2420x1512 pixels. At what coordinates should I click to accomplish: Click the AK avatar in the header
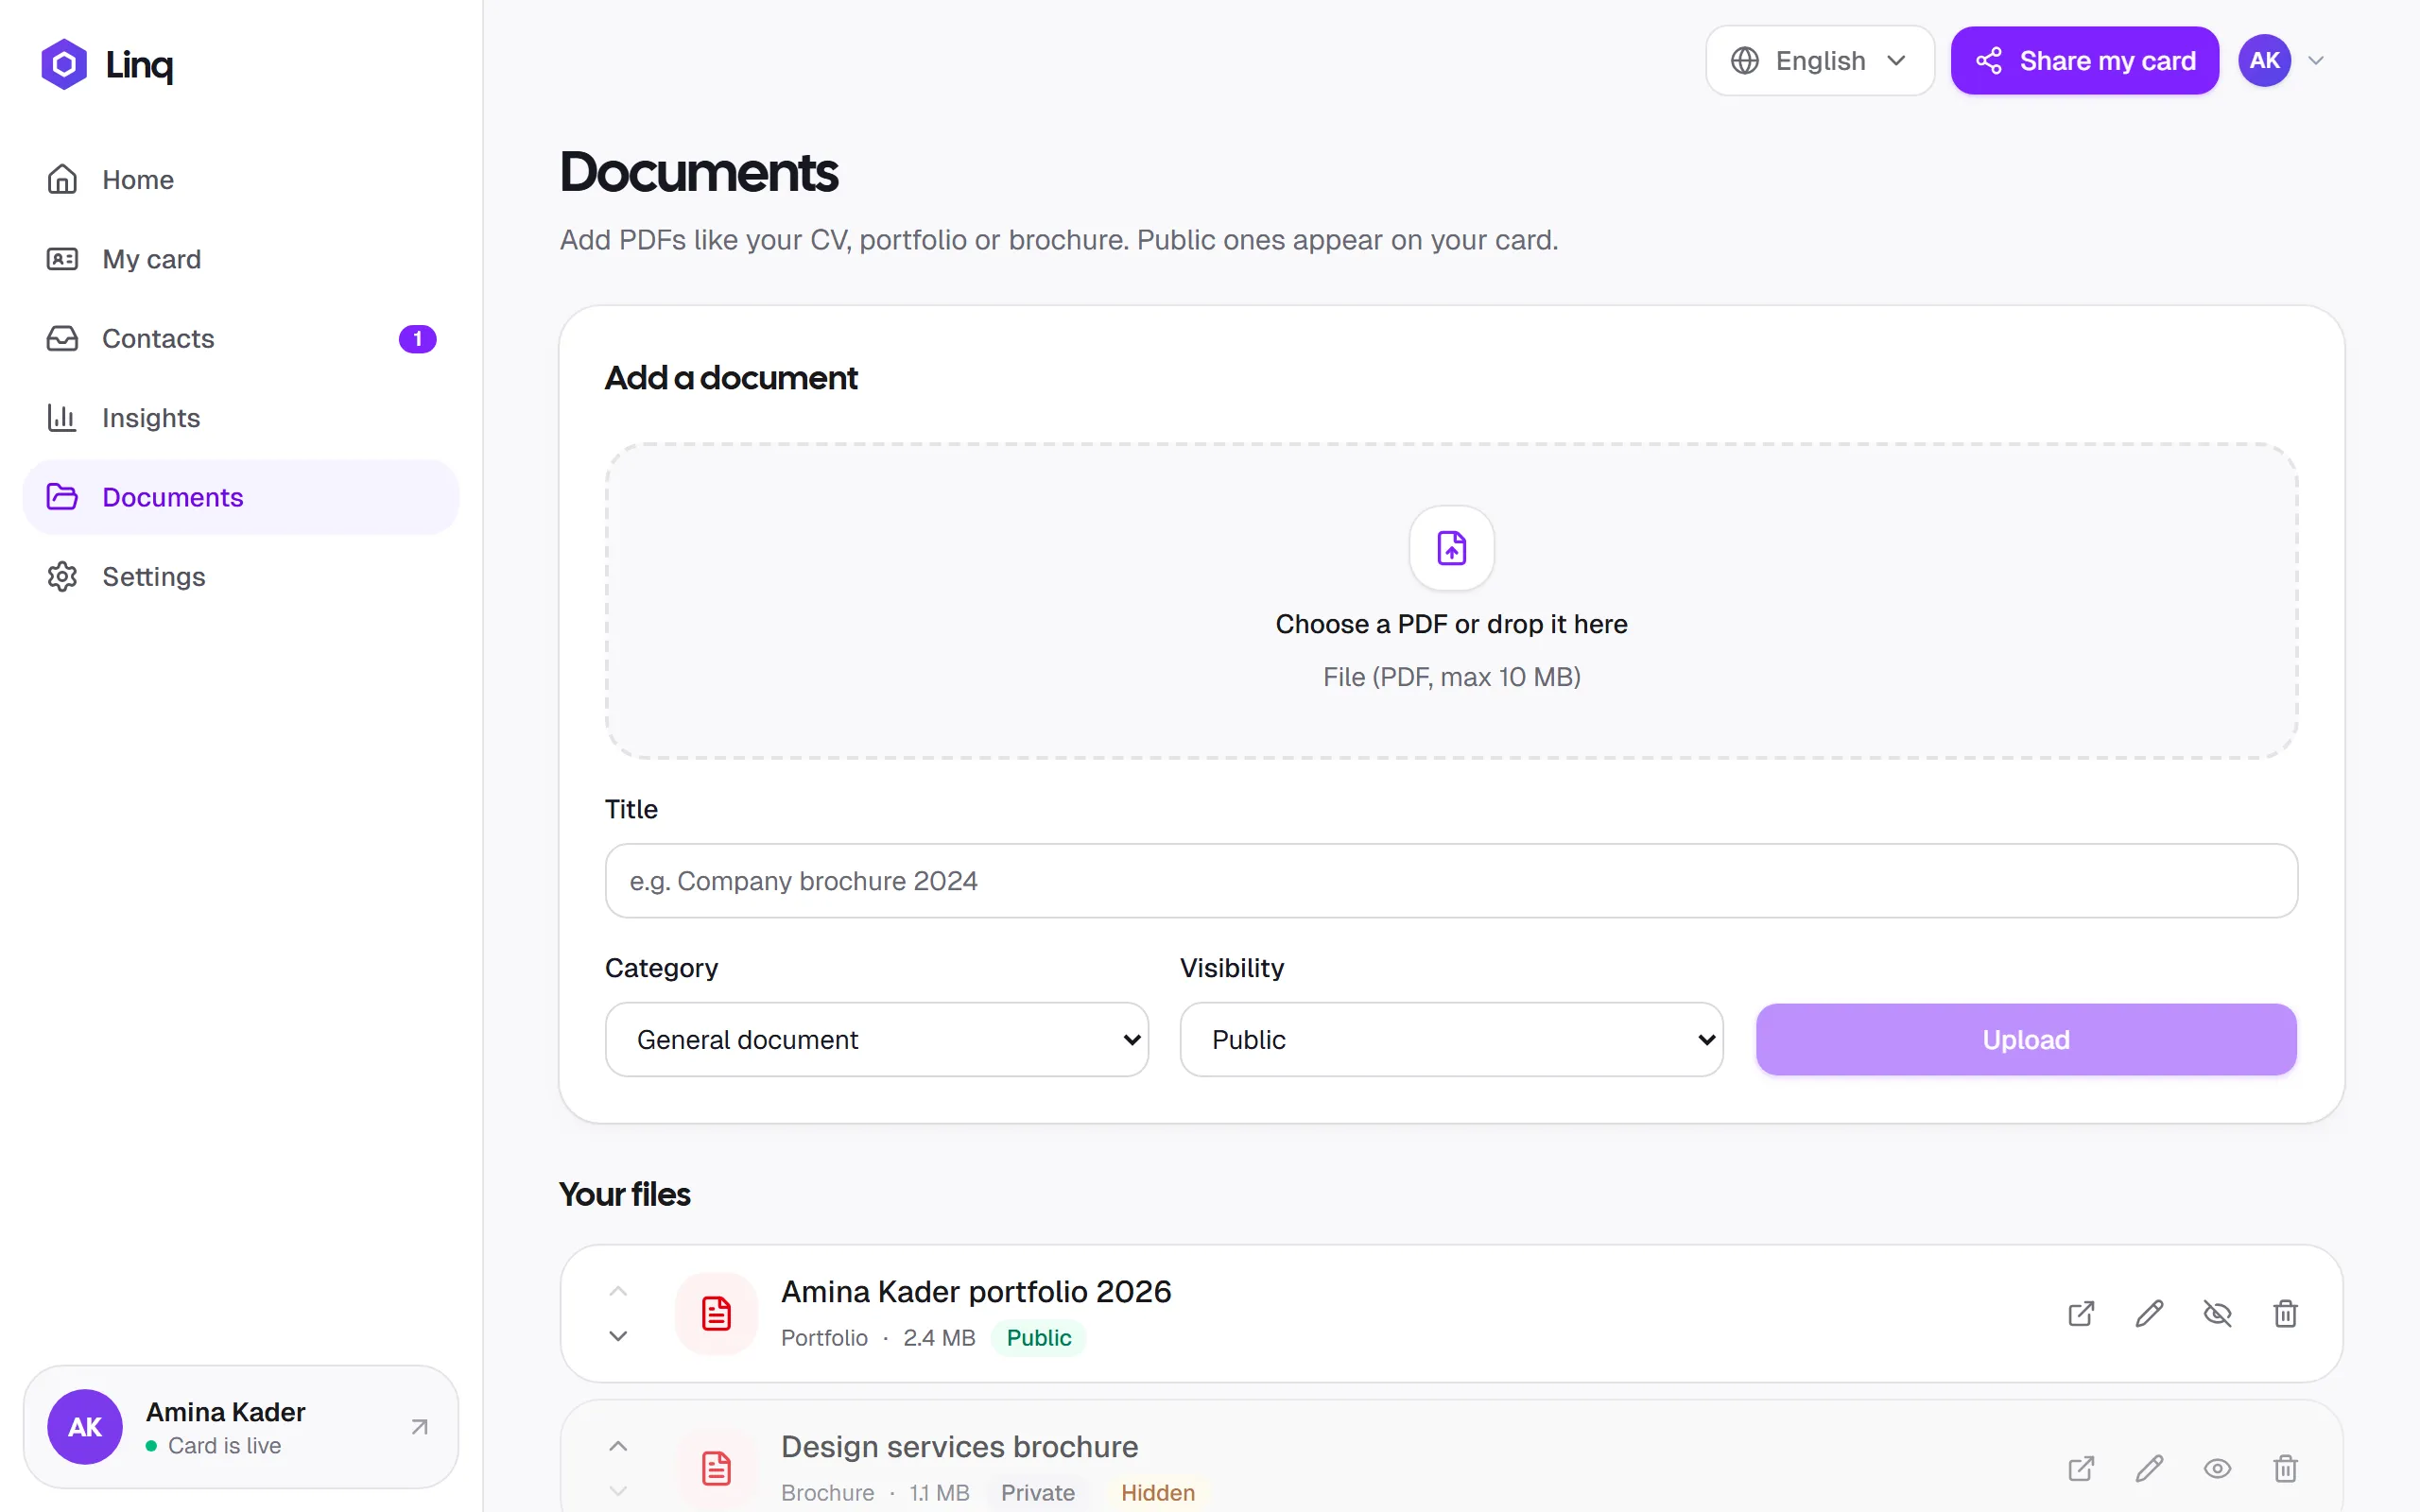point(2264,61)
